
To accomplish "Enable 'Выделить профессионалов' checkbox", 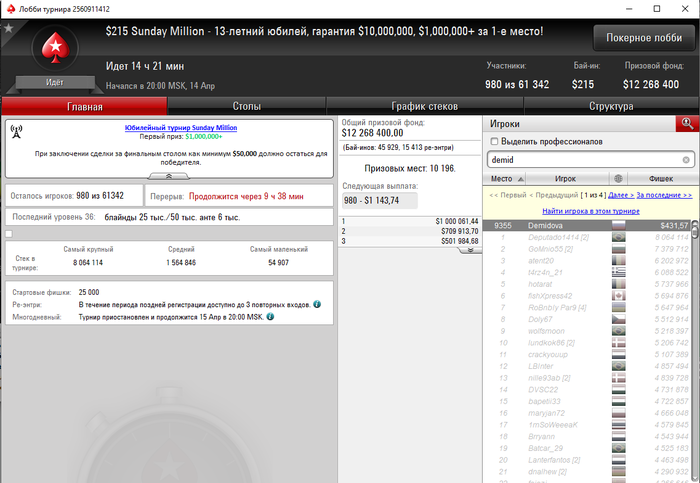I will [494, 142].
